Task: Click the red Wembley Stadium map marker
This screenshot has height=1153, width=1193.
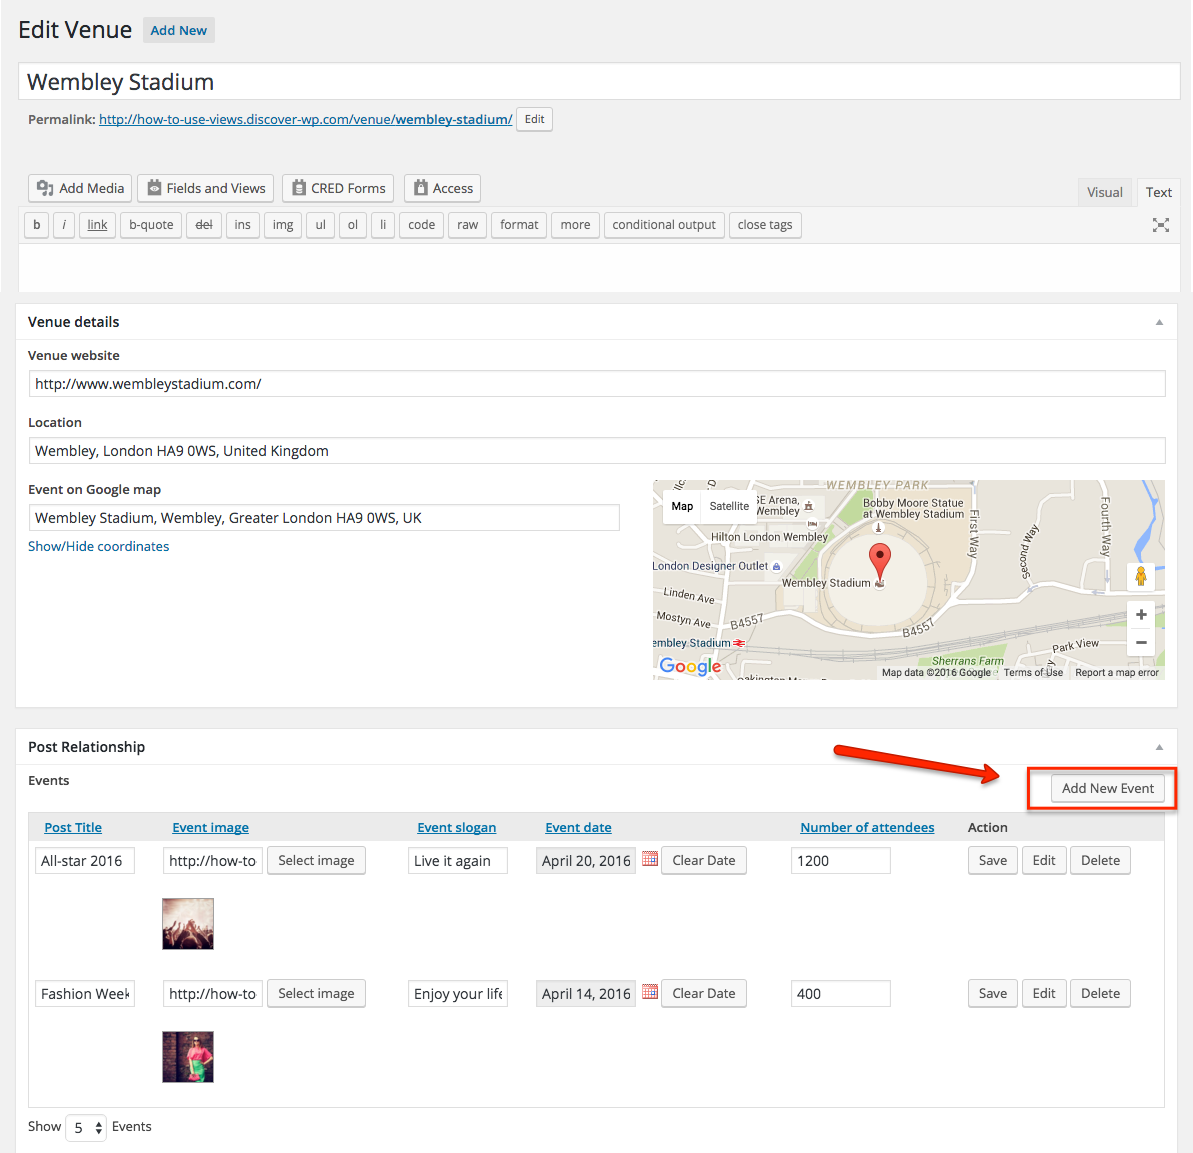Action: click(x=880, y=562)
